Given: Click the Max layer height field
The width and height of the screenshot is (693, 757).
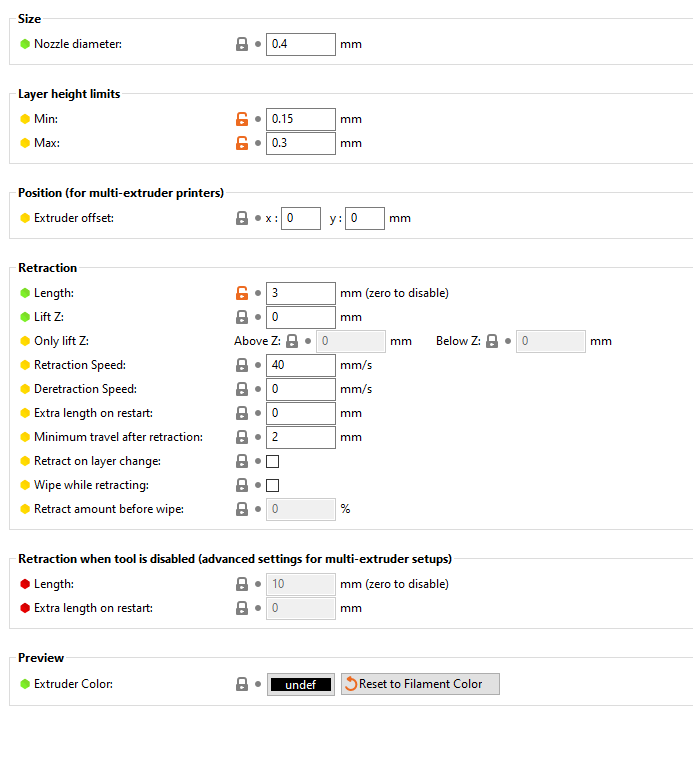Looking at the screenshot, I should pyautogui.click(x=300, y=143).
